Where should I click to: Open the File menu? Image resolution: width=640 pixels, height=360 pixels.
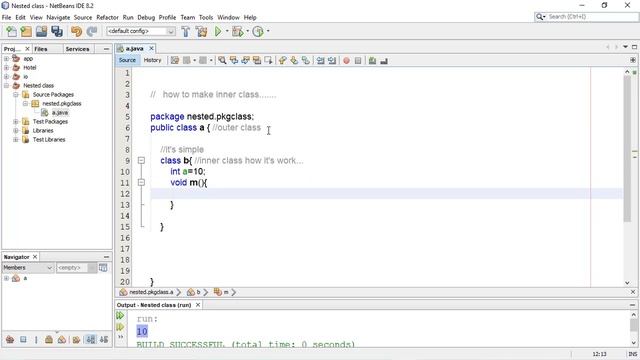pos(6,18)
